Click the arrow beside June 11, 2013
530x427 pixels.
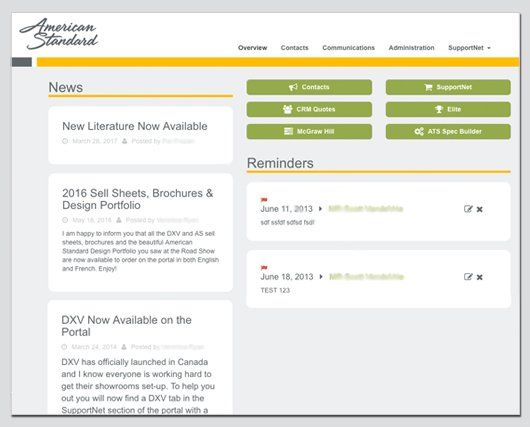(320, 209)
